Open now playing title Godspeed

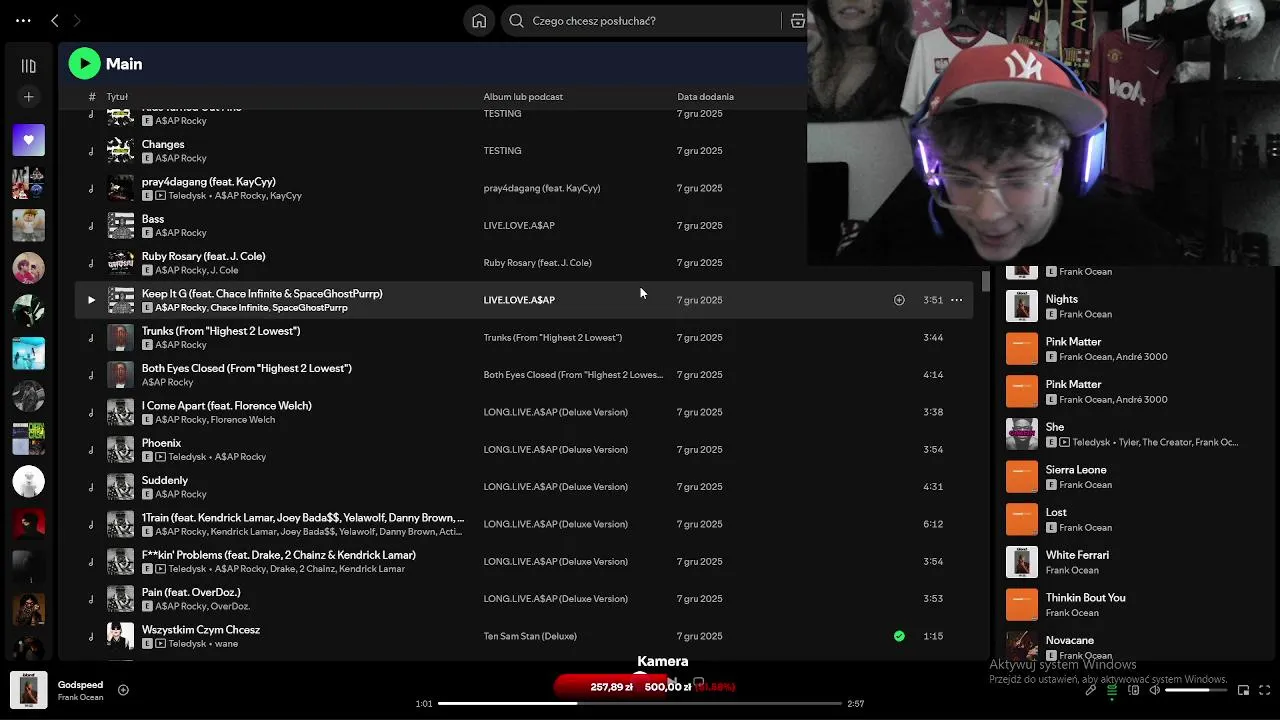(80, 685)
